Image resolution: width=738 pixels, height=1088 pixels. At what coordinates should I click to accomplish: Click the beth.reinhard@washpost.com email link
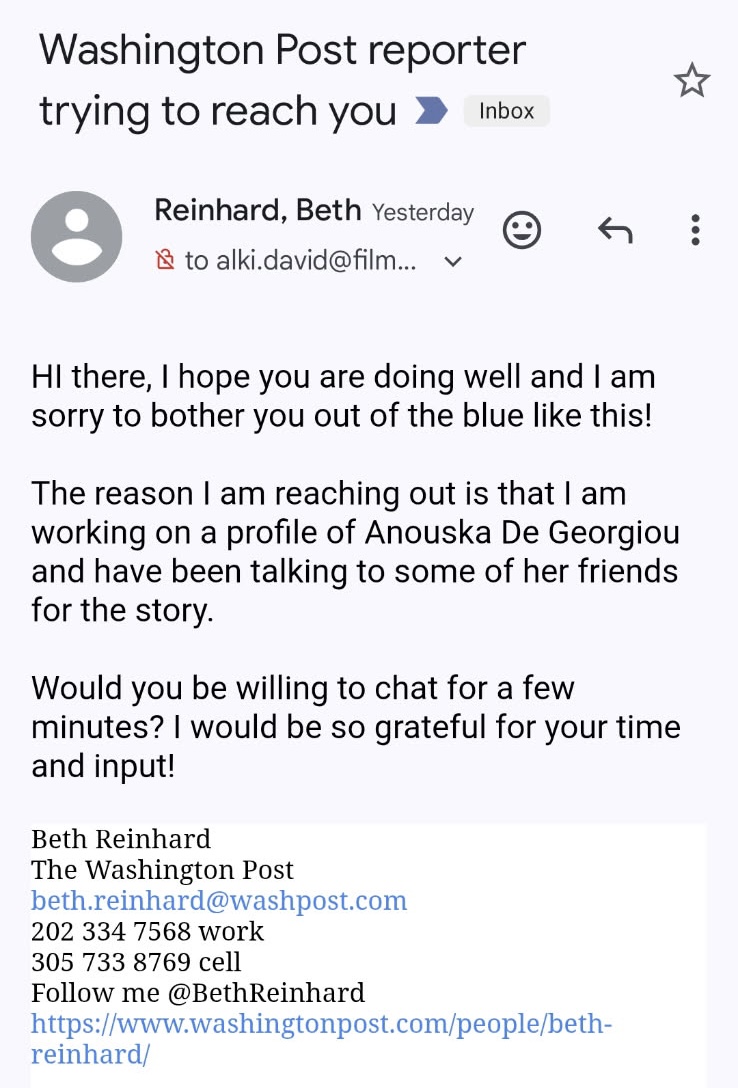pos(219,900)
